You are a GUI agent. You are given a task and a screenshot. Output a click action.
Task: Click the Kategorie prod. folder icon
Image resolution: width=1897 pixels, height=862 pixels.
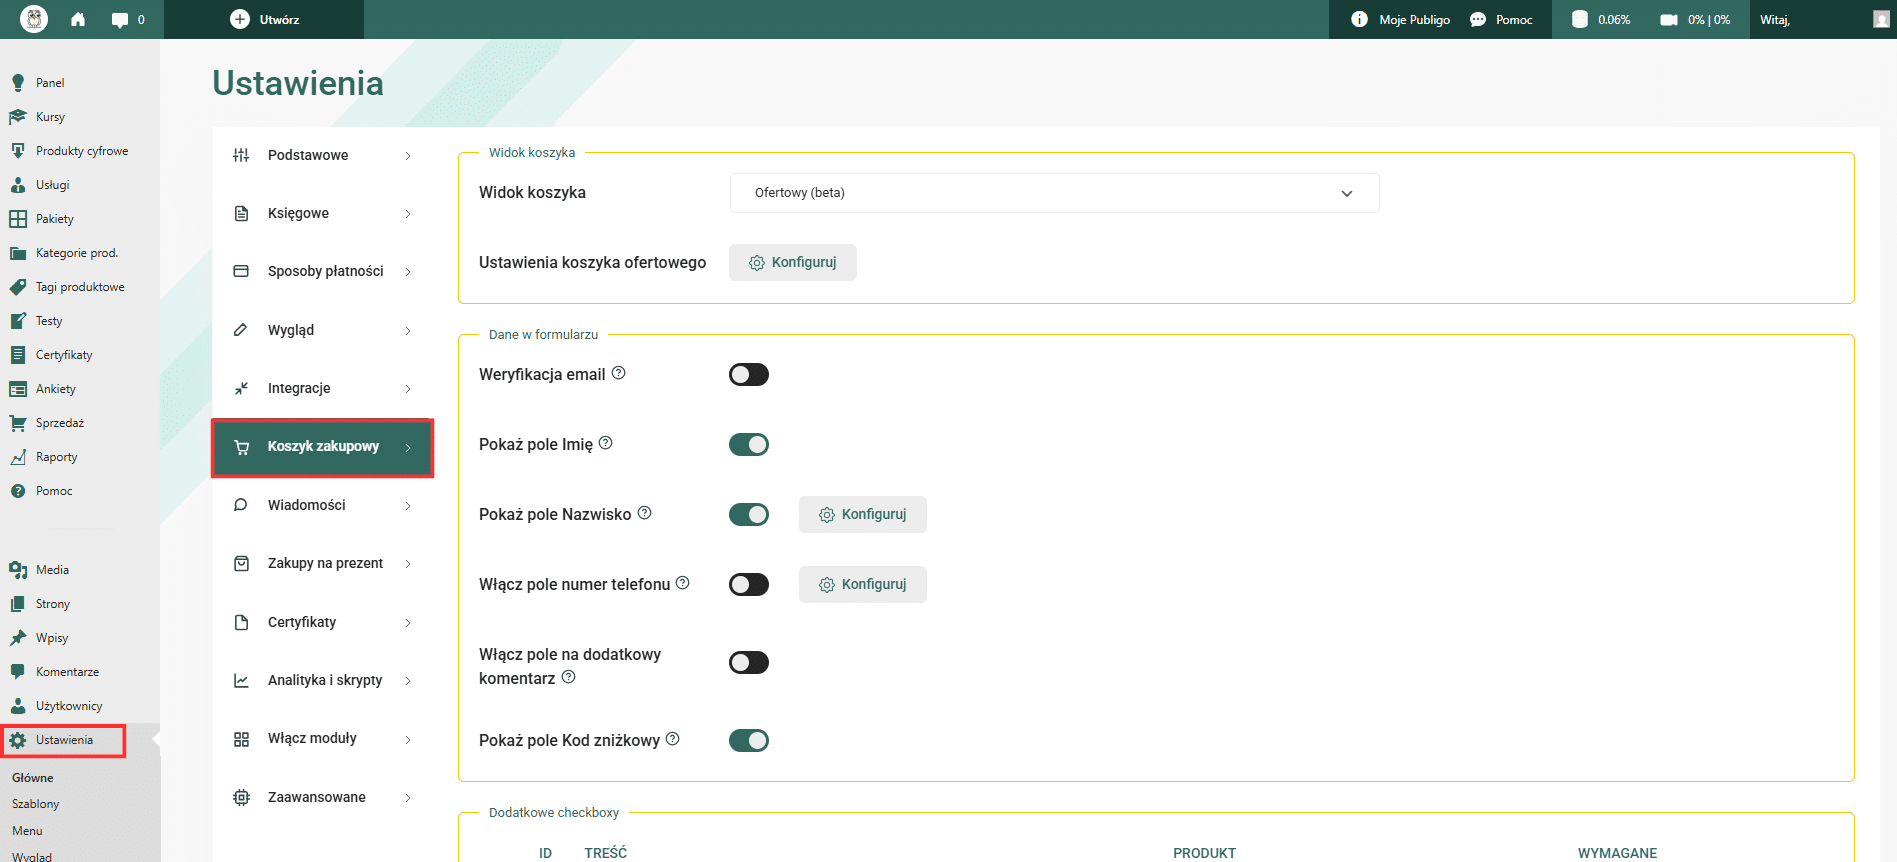[18, 253]
